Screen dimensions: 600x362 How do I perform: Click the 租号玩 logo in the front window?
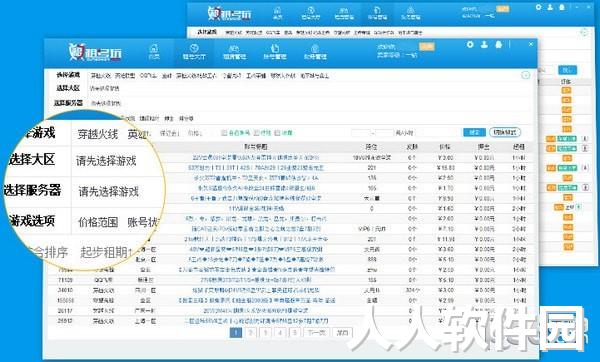(x=95, y=52)
